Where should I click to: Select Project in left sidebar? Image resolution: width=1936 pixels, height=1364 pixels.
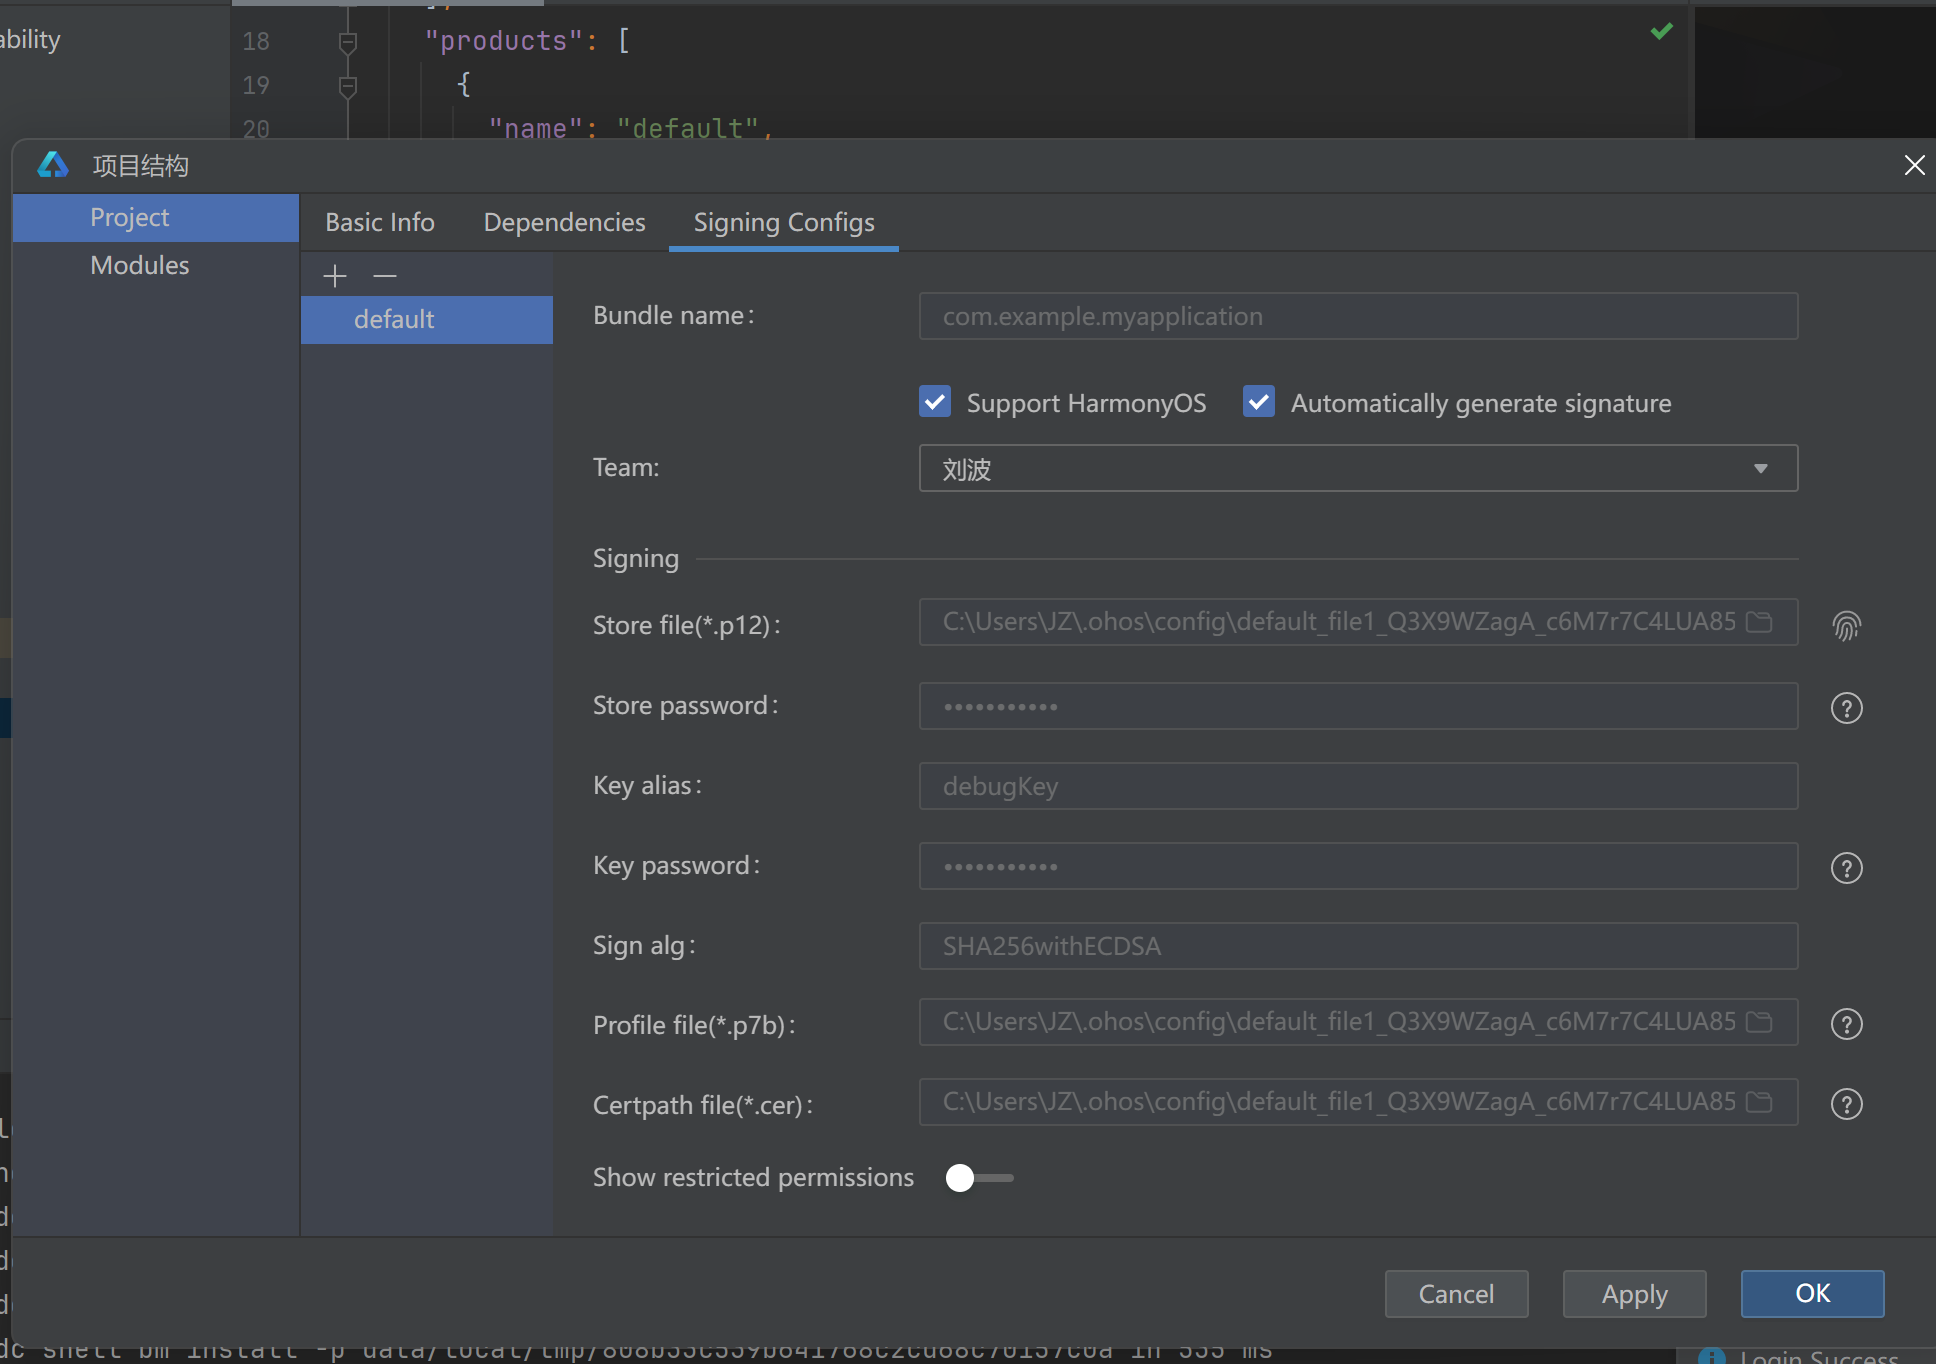[156, 217]
